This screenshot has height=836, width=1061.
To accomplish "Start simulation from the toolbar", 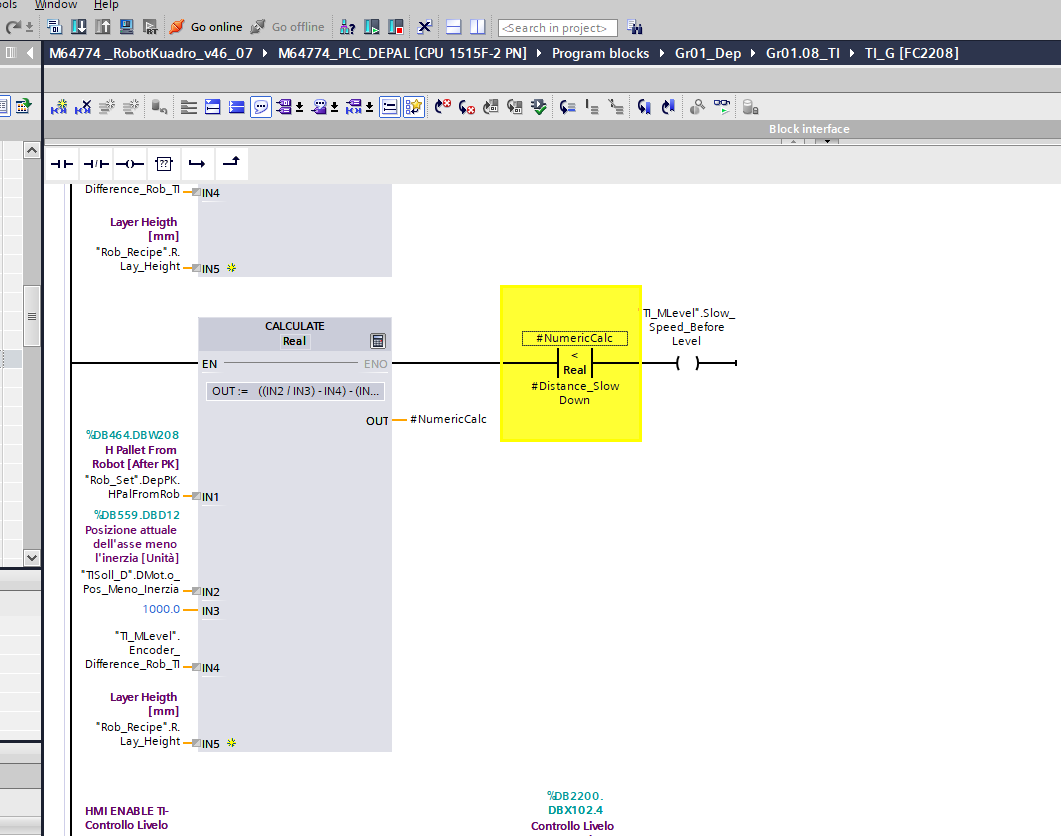I will [126, 27].
